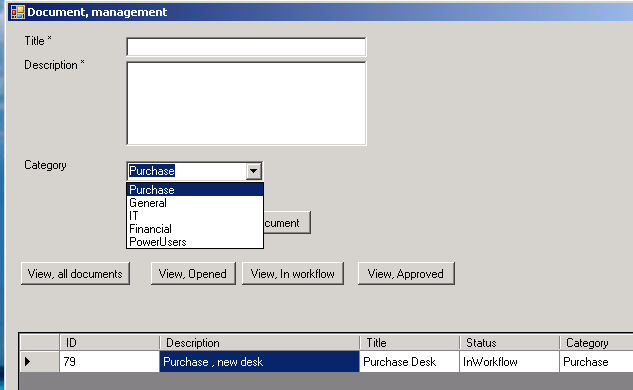Open the Category dropdown arrow

point(254,171)
